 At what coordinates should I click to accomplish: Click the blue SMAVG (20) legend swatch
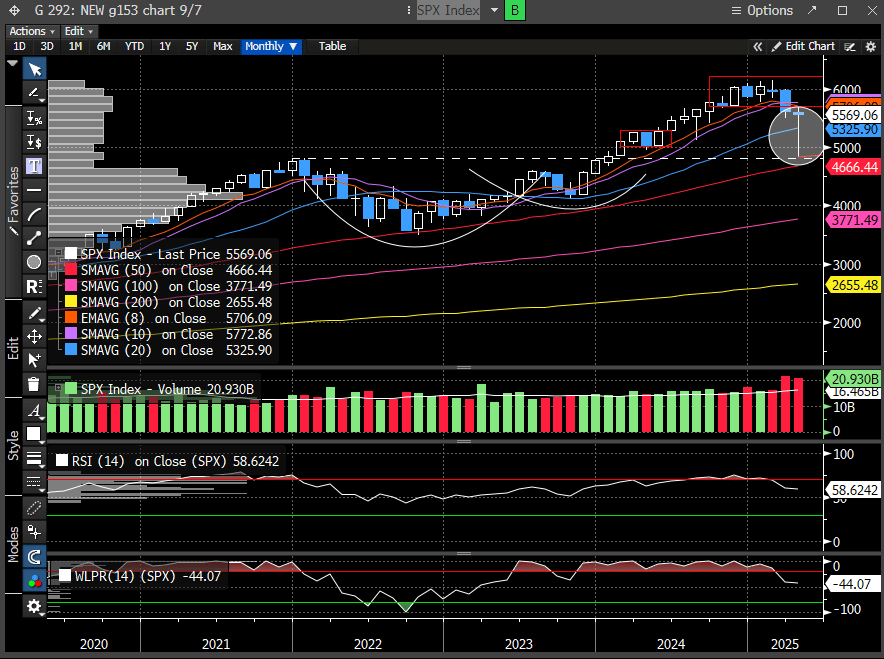[x=71, y=350]
